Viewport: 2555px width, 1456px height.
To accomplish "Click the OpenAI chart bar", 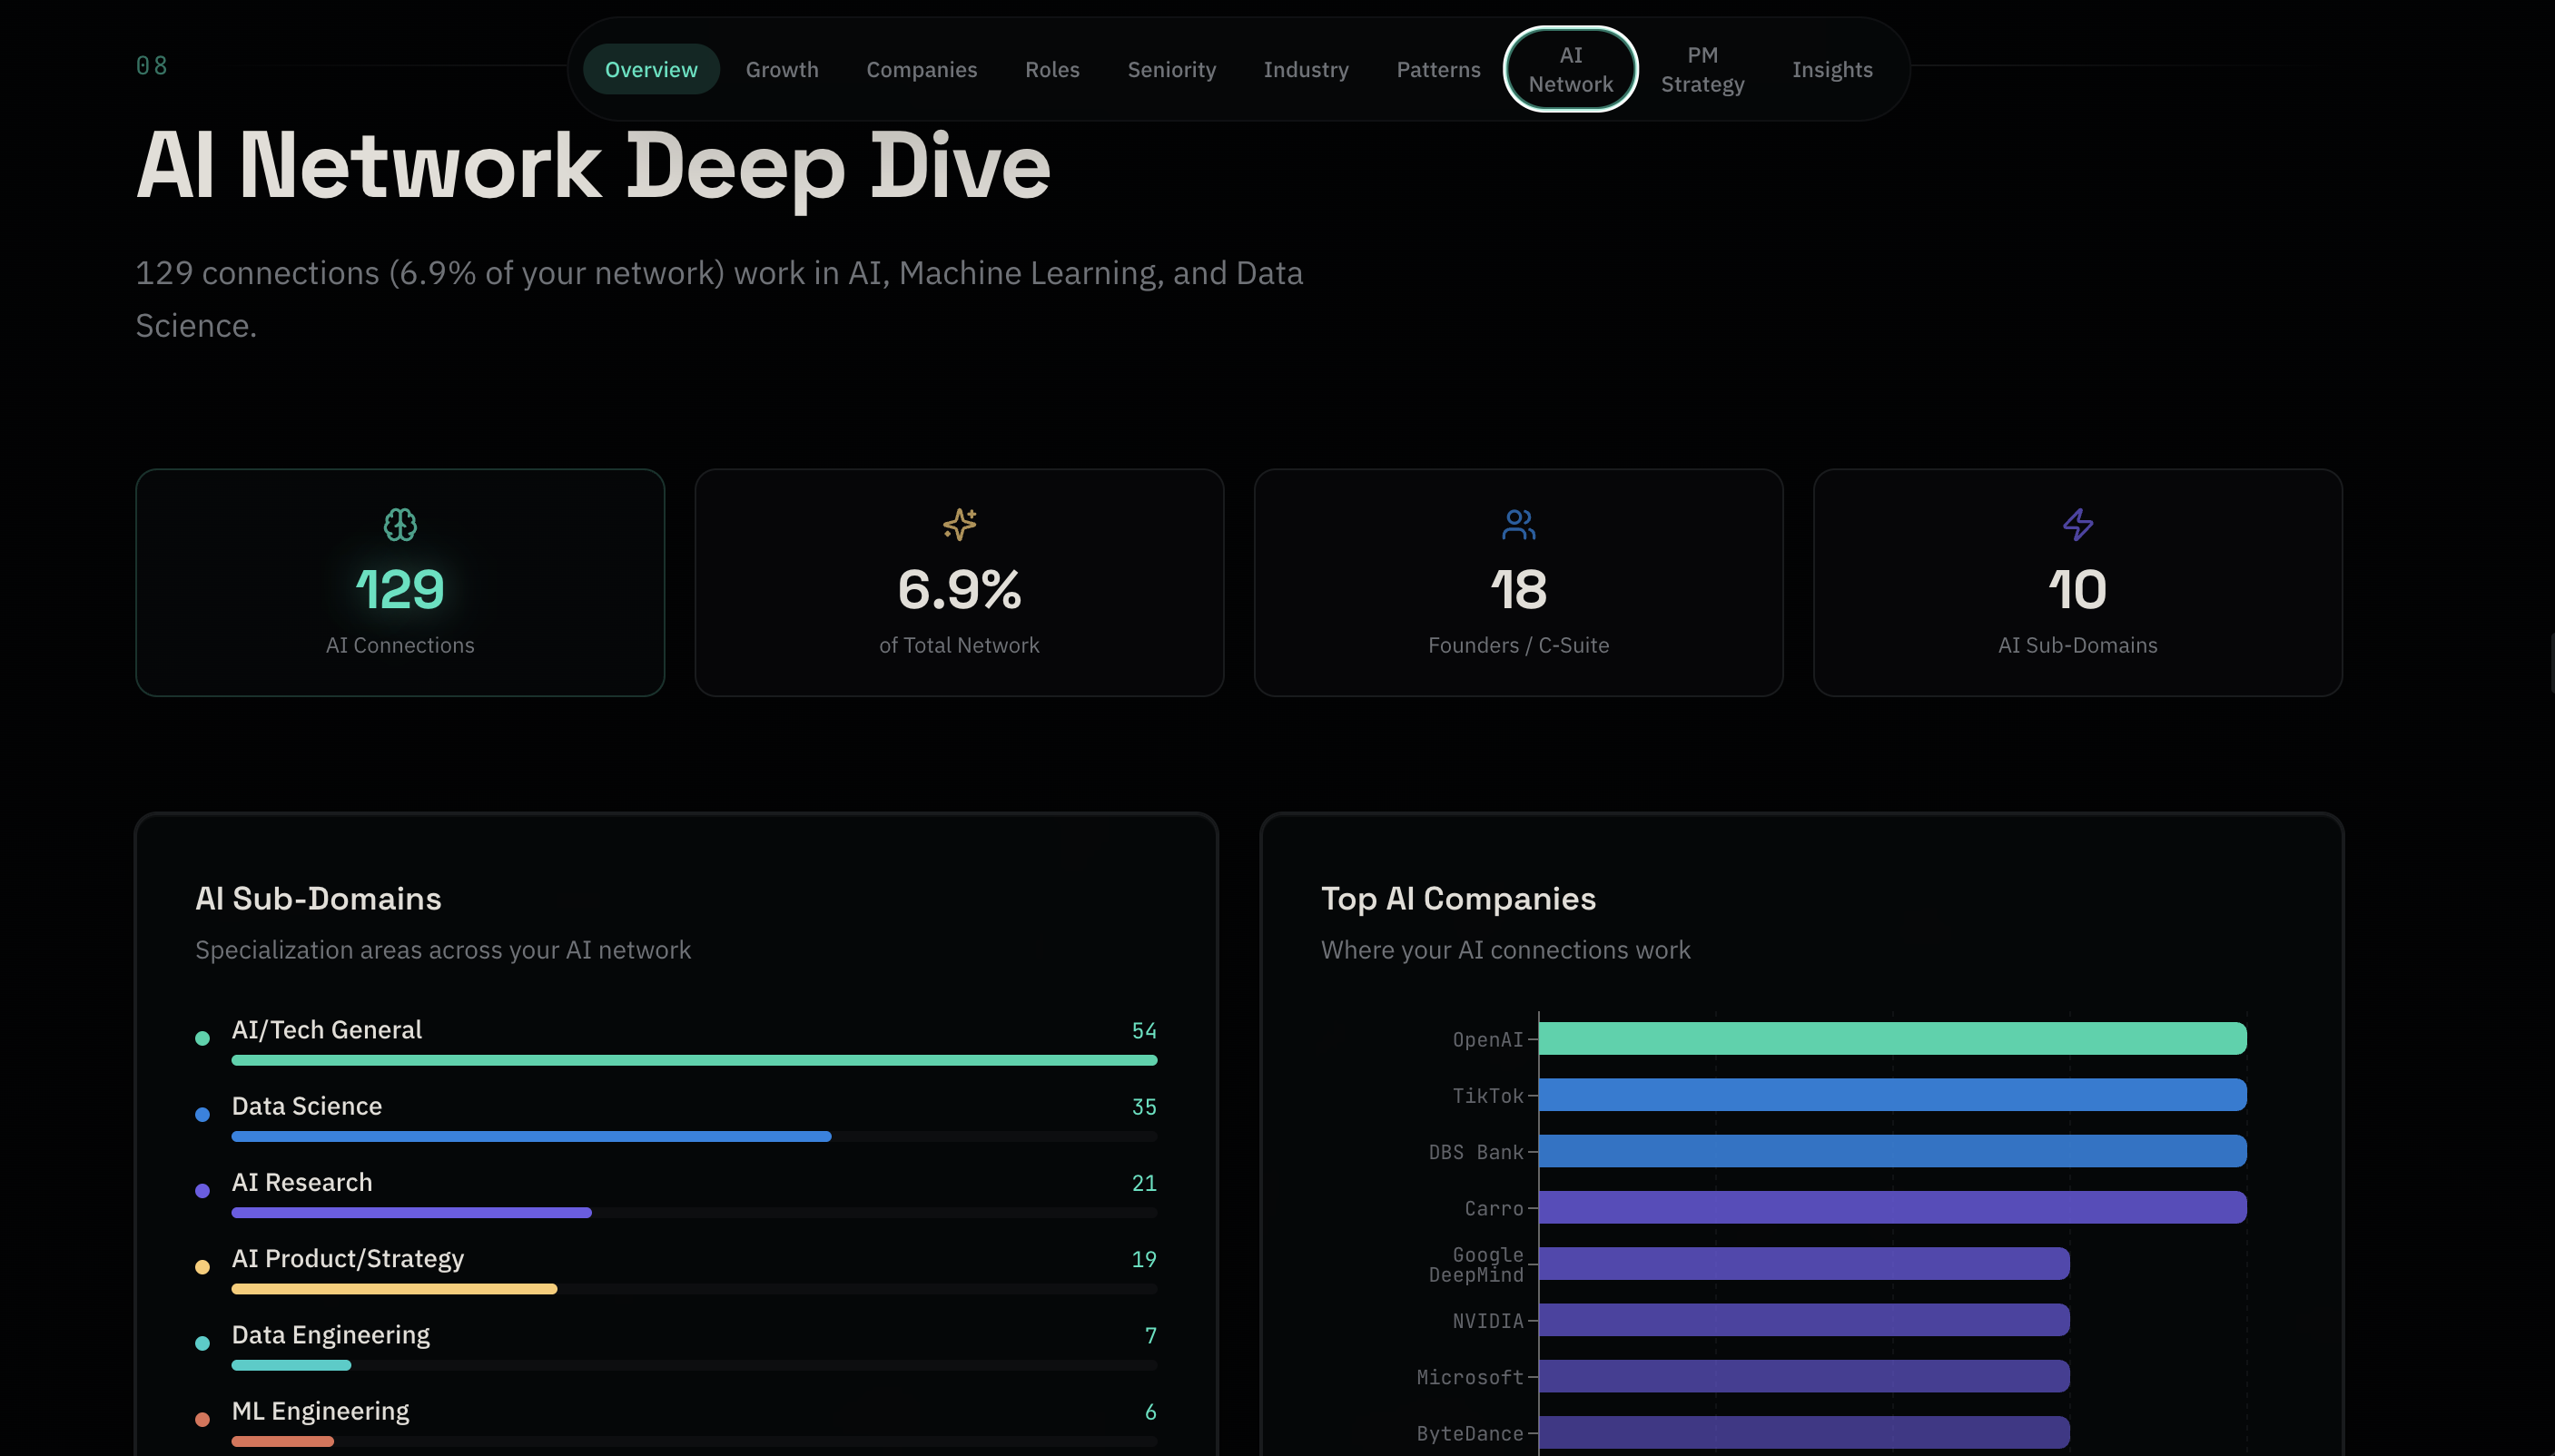I will pyautogui.click(x=1892, y=1038).
